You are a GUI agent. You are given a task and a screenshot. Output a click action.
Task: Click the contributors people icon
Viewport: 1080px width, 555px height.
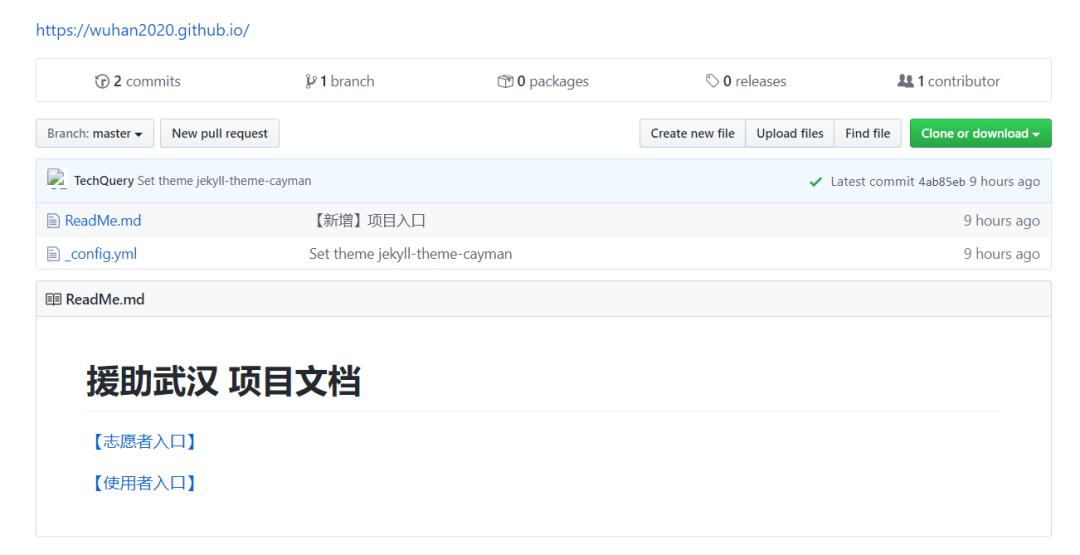pos(905,81)
